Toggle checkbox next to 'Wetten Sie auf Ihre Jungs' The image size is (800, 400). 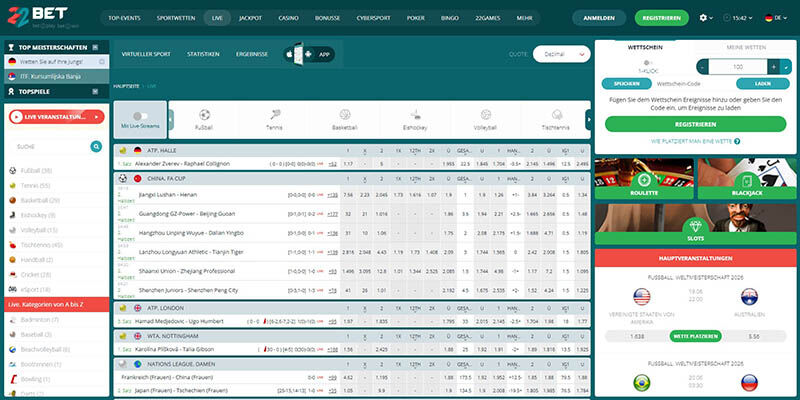(102, 62)
